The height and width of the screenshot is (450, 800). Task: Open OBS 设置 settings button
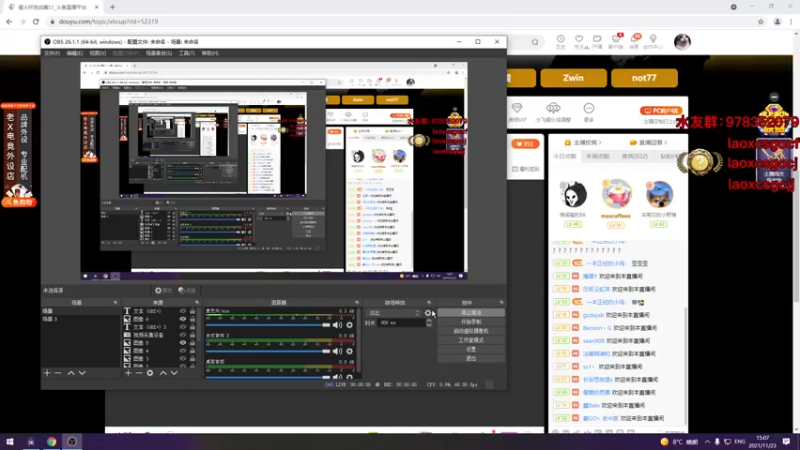point(471,349)
